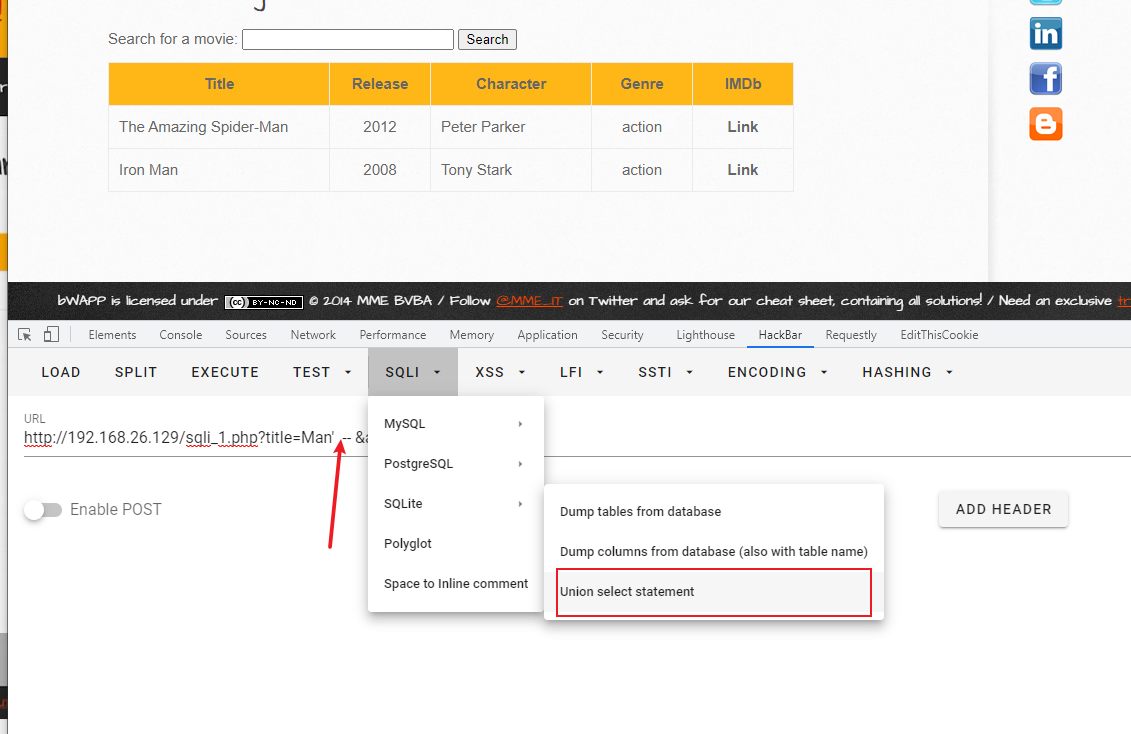Screen dimensions: 1131x734
Task: Click the Genre column header
Action: pyautogui.click(x=642, y=84)
